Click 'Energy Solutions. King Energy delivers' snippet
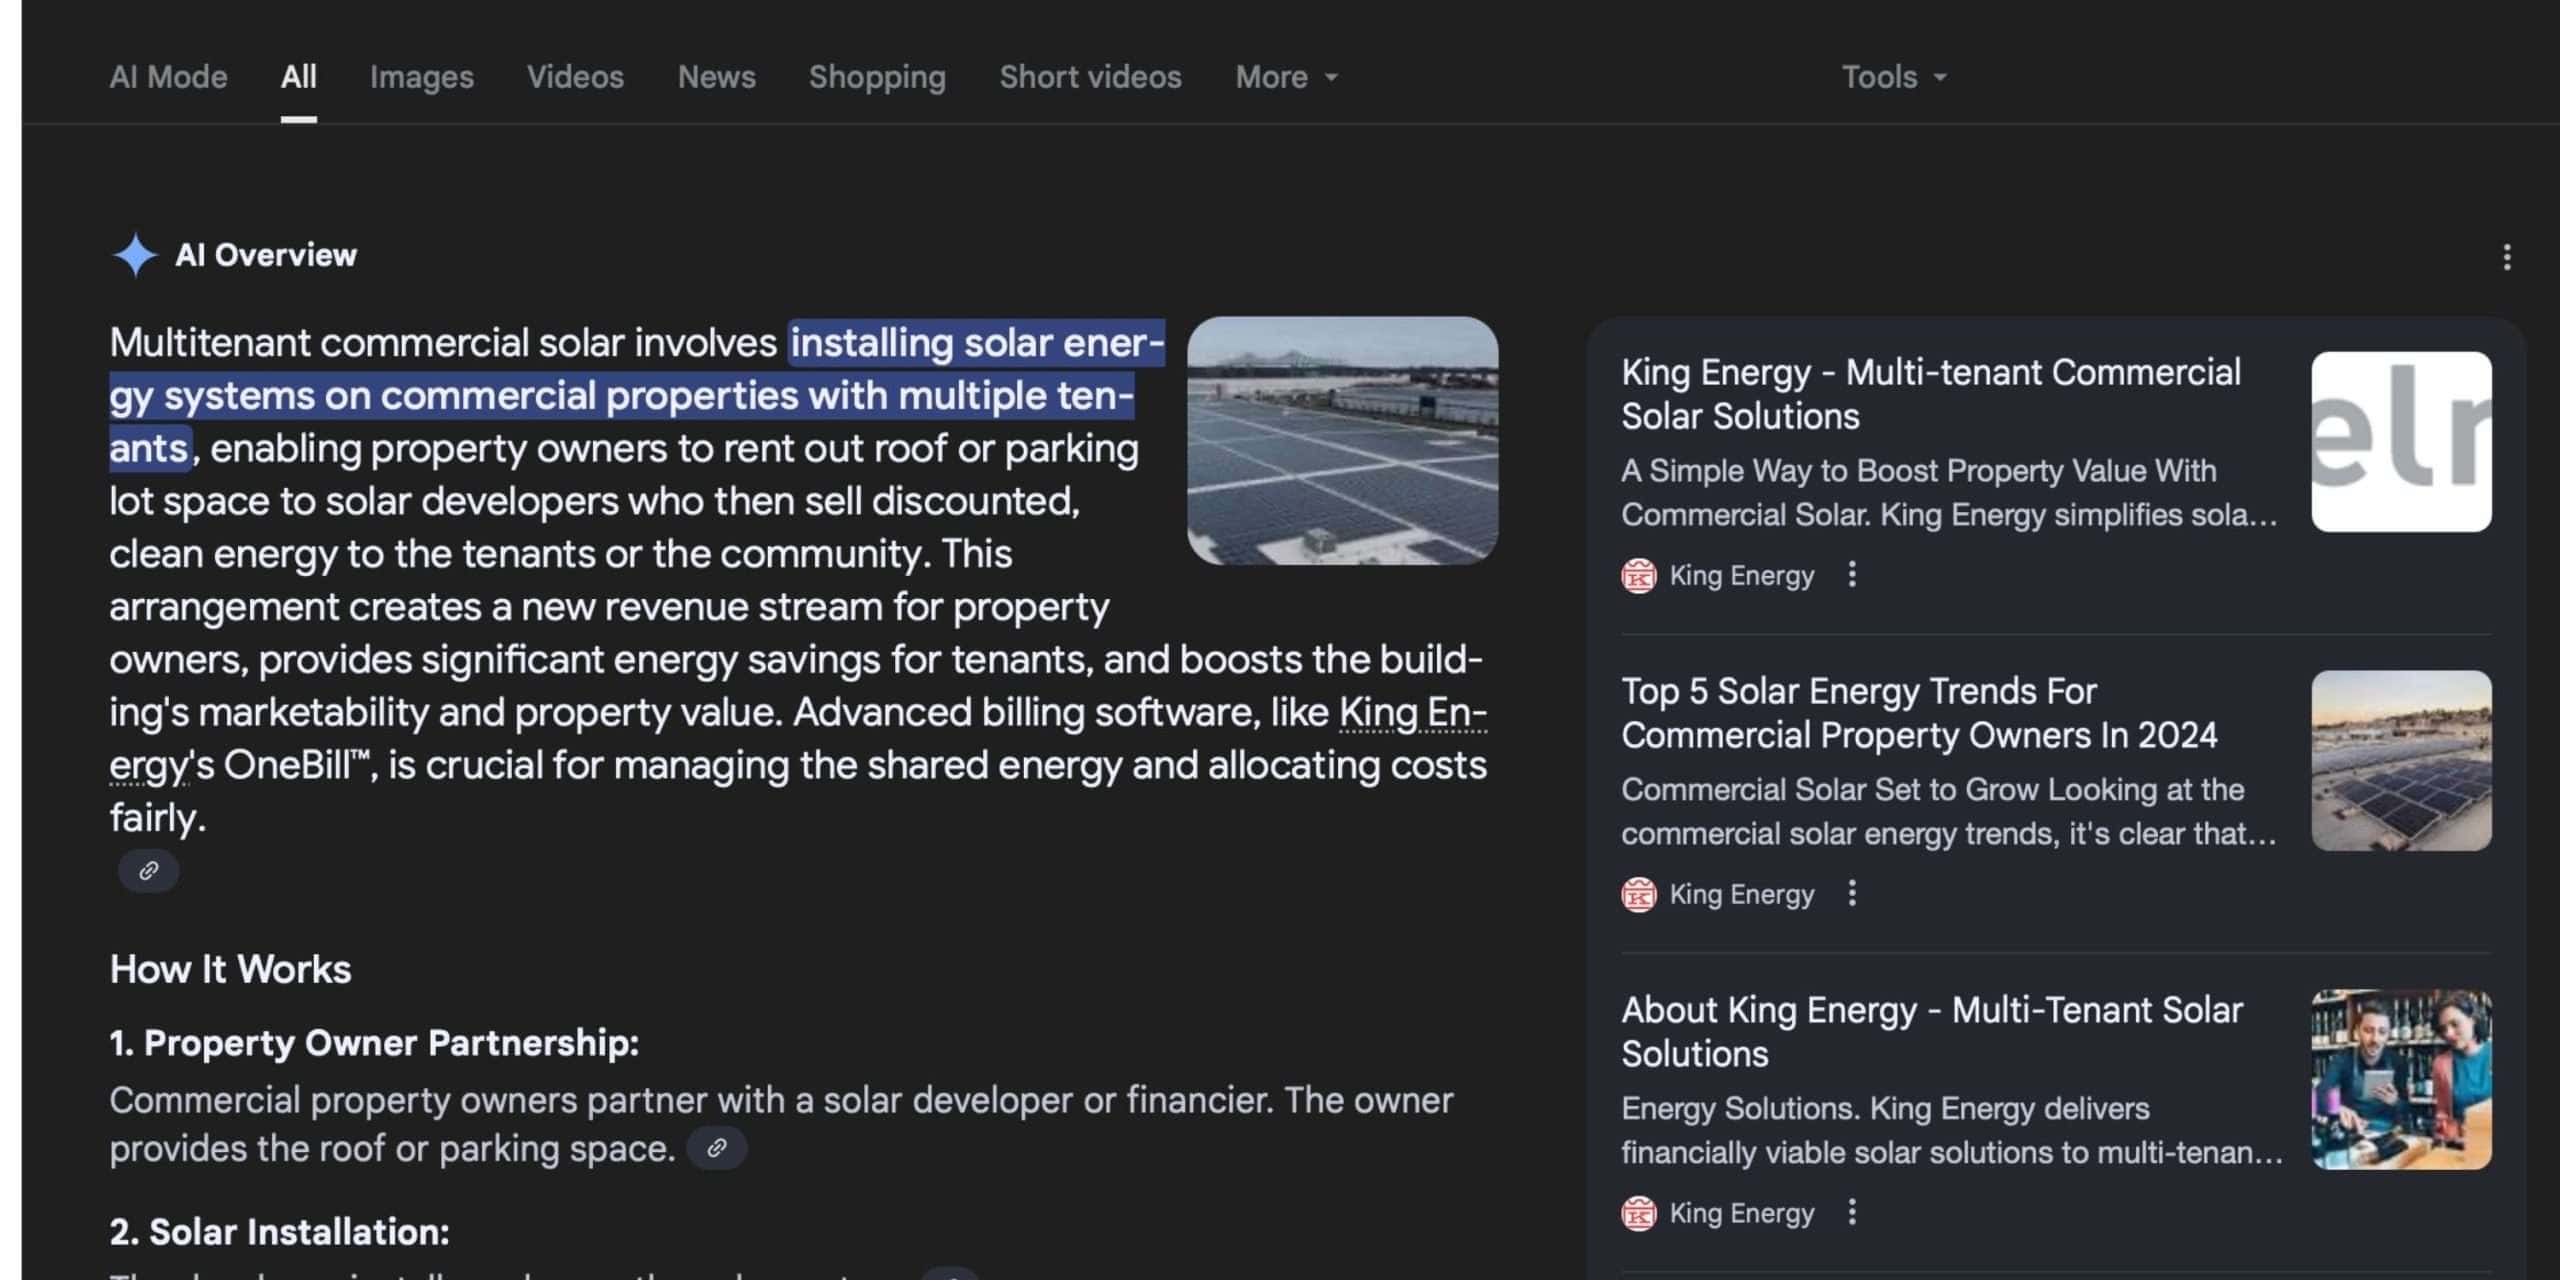 click(1952, 1131)
